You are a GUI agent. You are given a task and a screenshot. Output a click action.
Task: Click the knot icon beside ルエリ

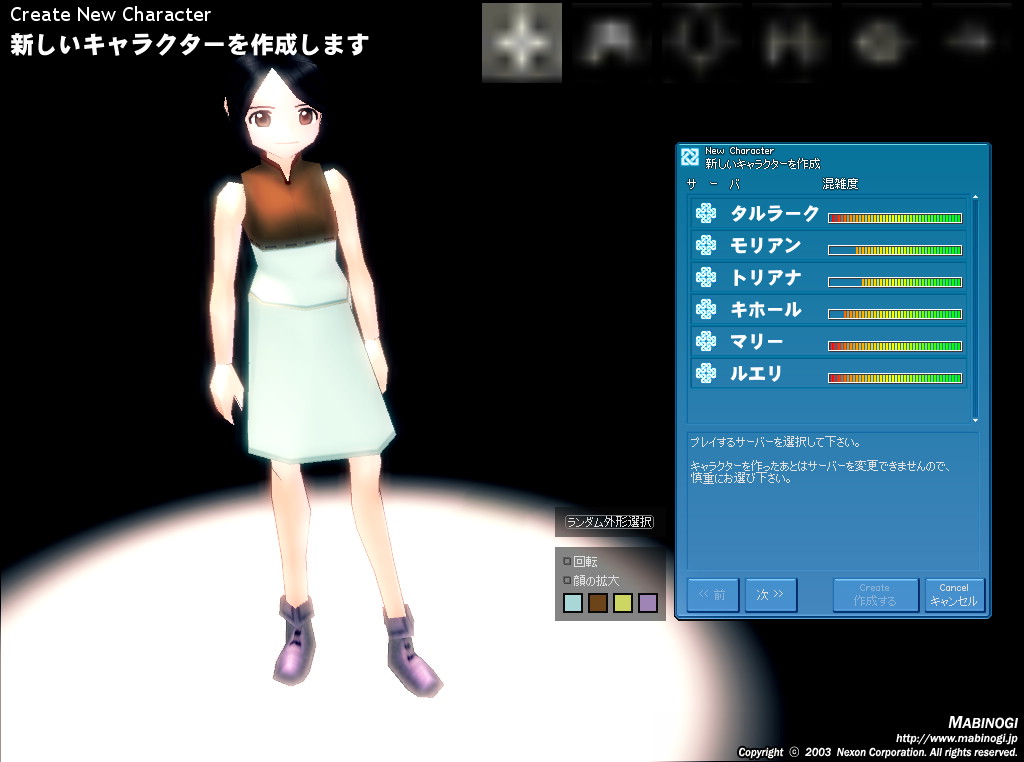tap(706, 373)
